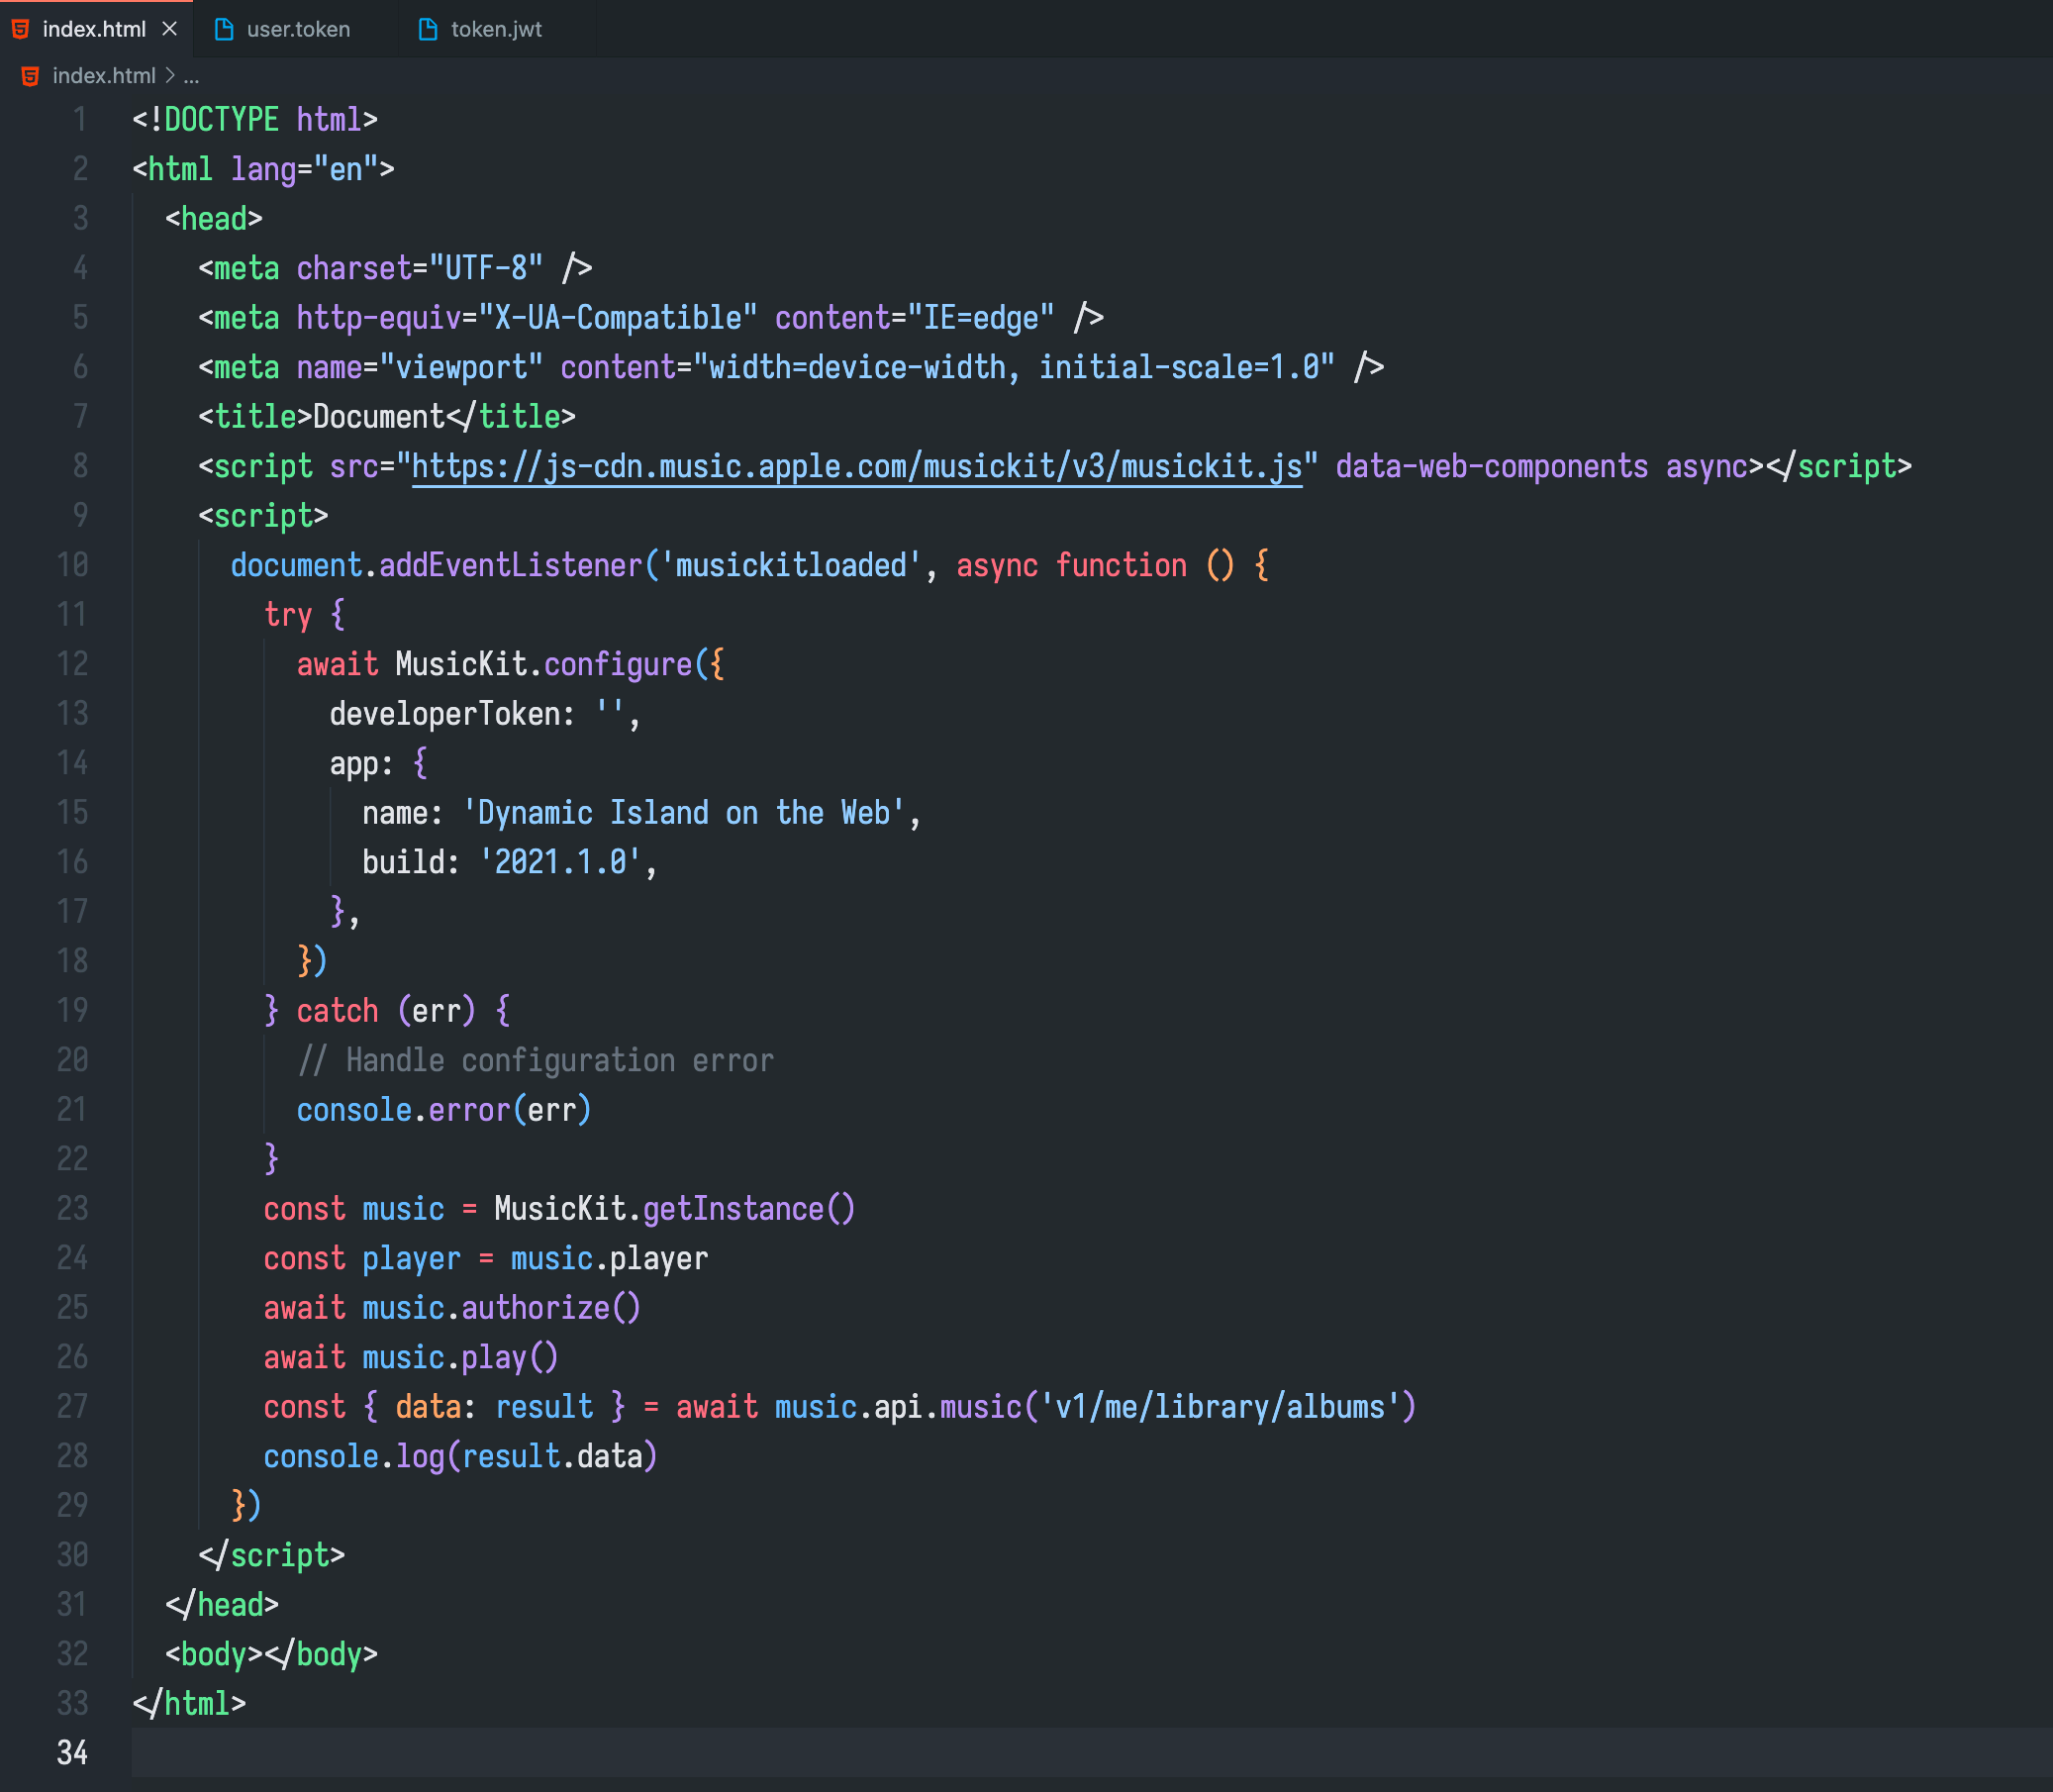
Task: Place cursor in empty developerToken string
Action: 611,714
